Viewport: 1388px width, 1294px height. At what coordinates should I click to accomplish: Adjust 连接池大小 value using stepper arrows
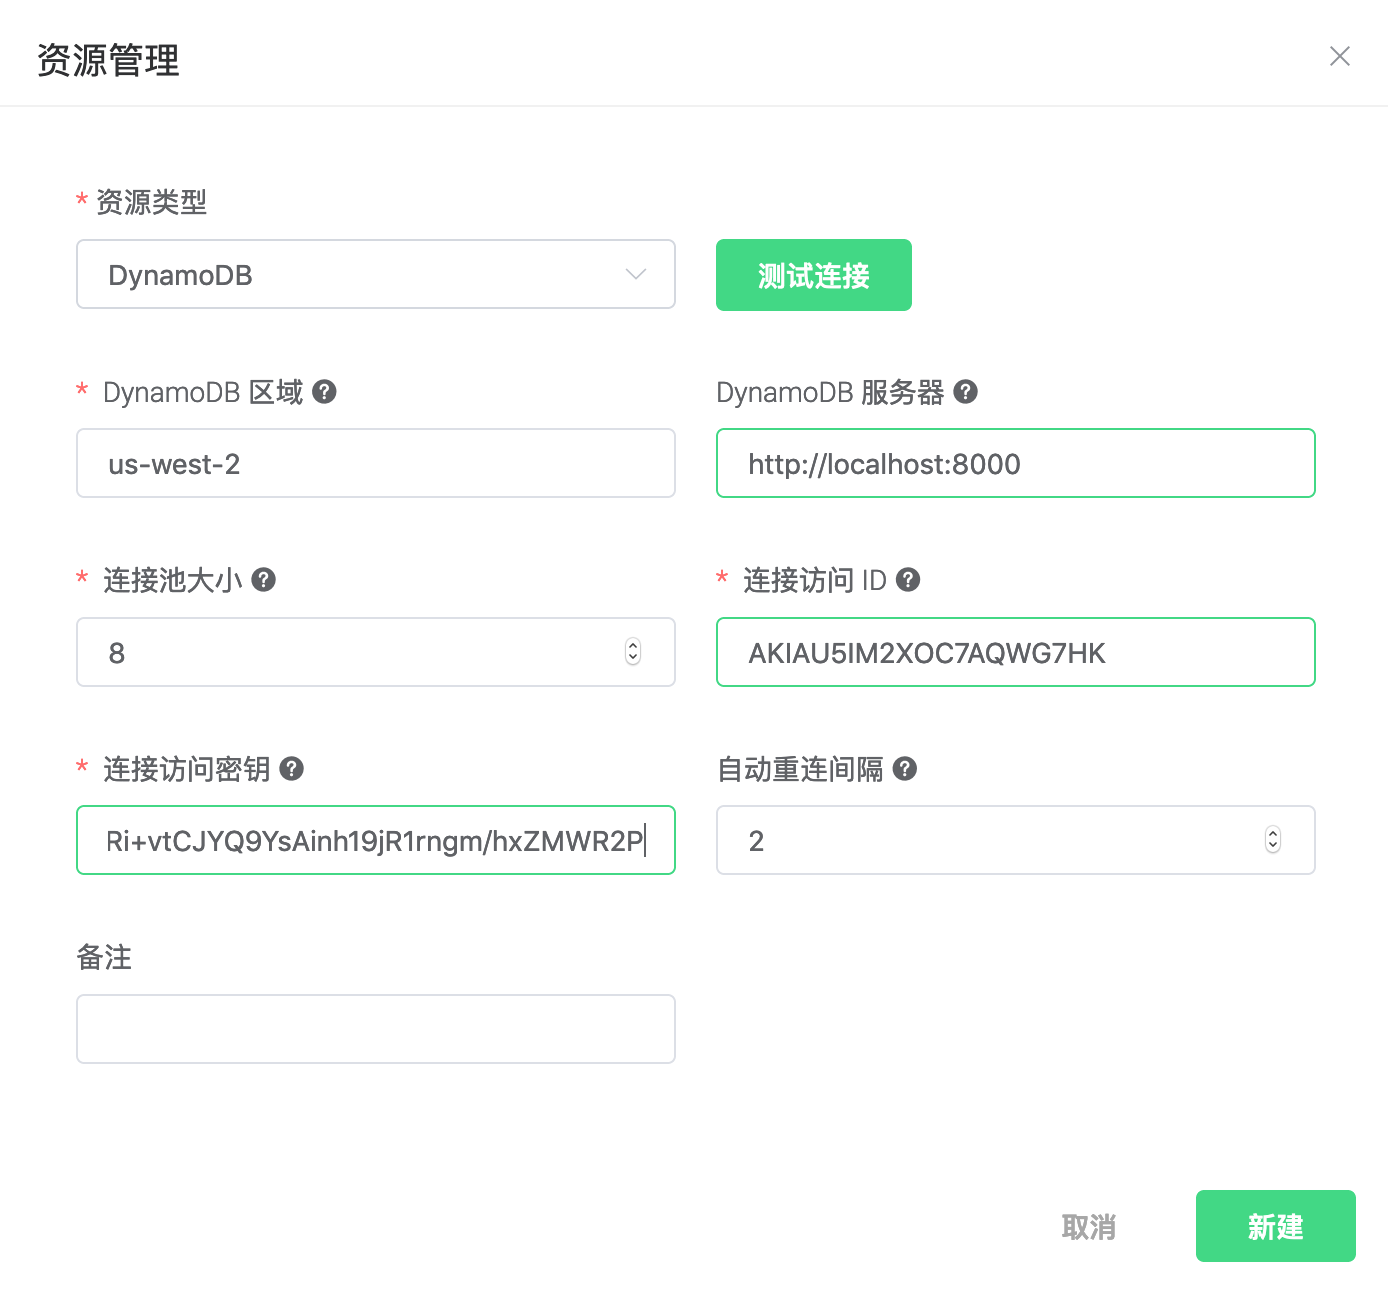(x=633, y=652)
